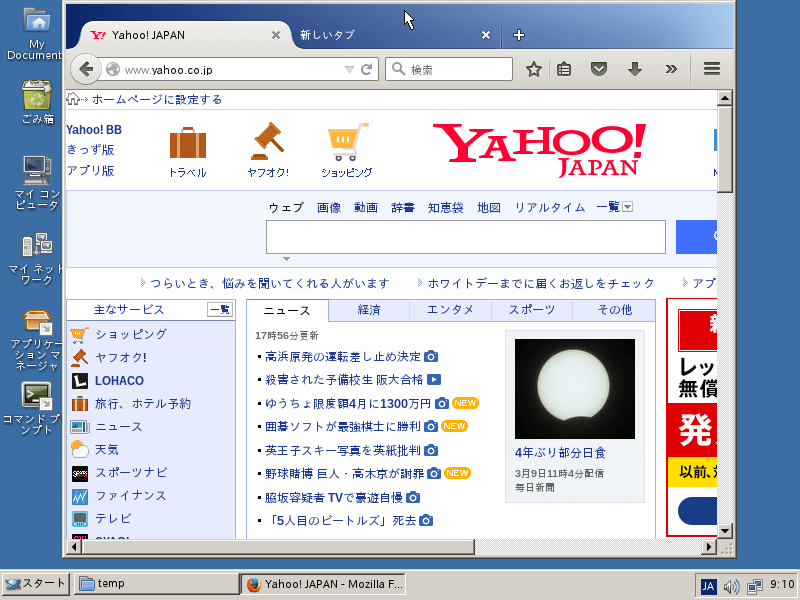Open the Firefox hamburger menu
The image size is (800, 600).
click(712, 69)
